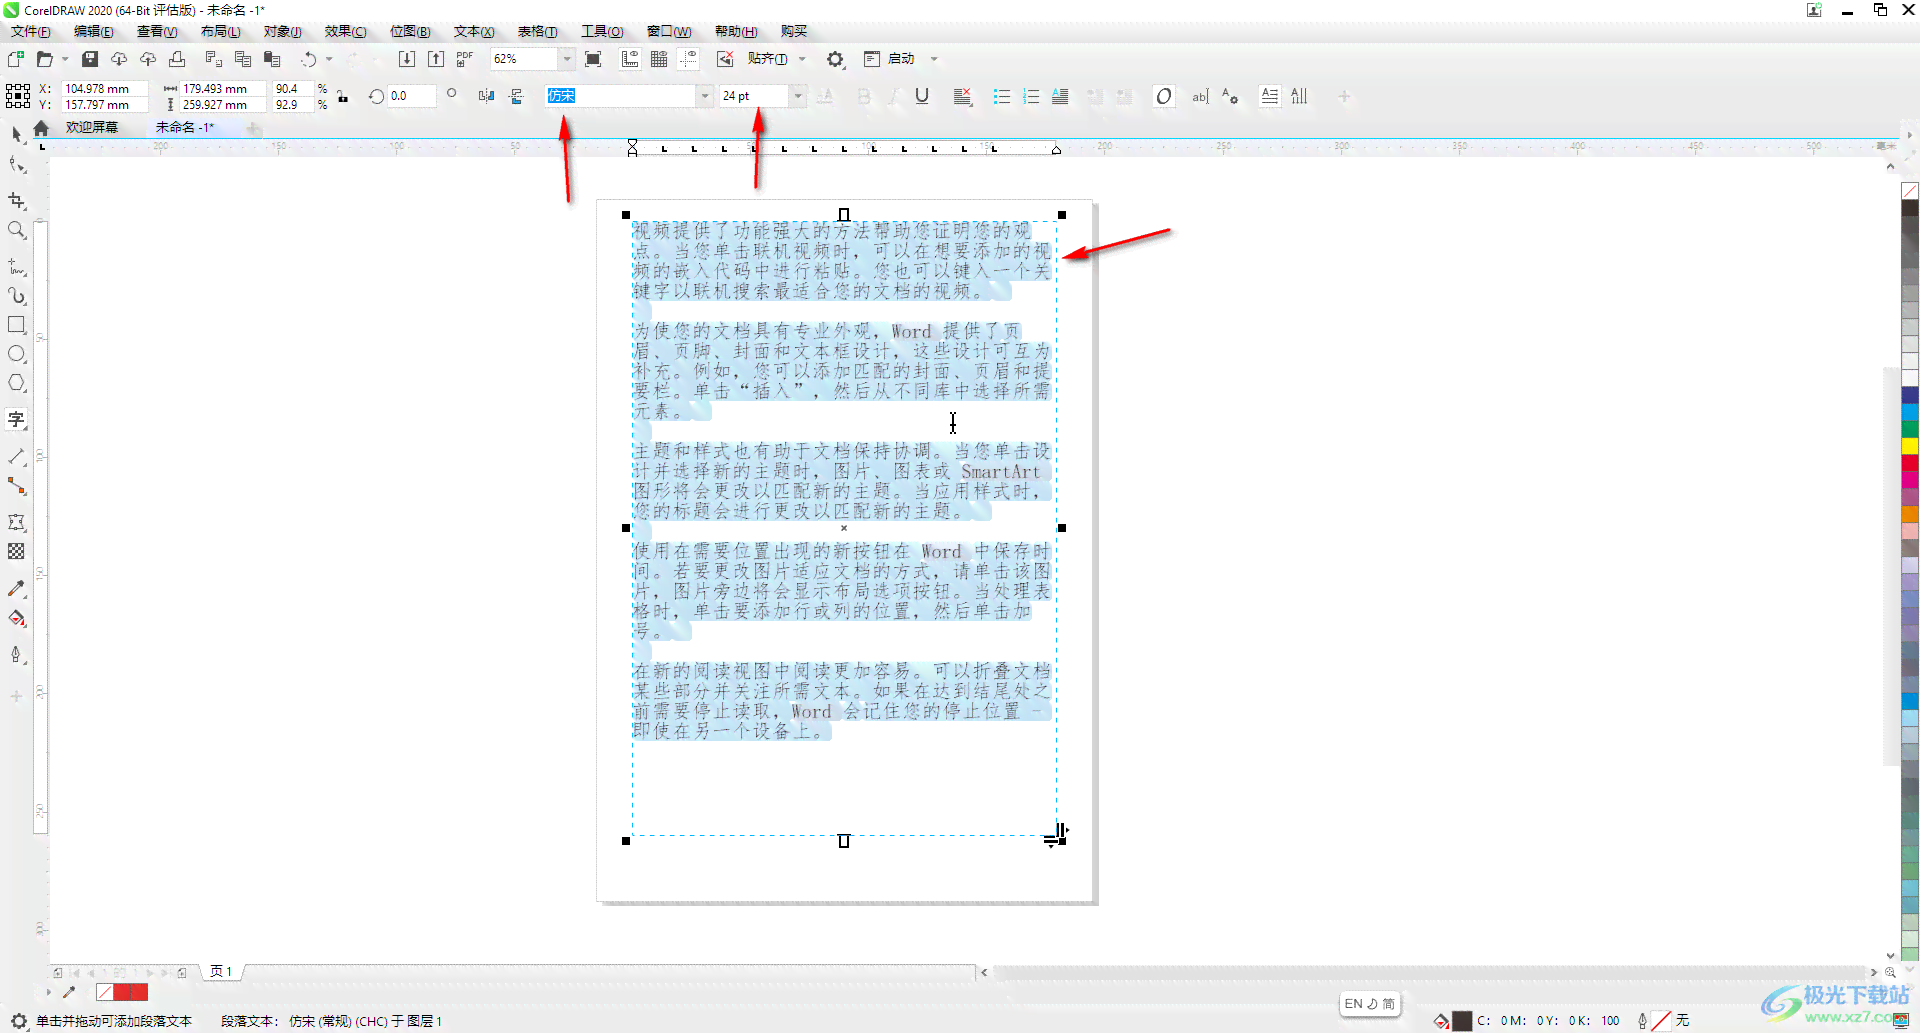Toggle Snap Off button
The width and height of the screenshot is (1920, 1033).
(725, 59)
